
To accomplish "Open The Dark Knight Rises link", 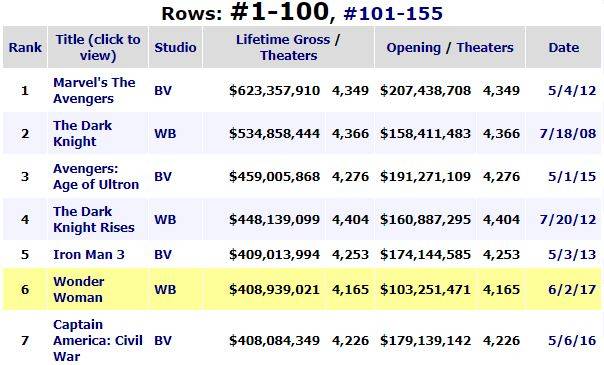I will 94,219.
